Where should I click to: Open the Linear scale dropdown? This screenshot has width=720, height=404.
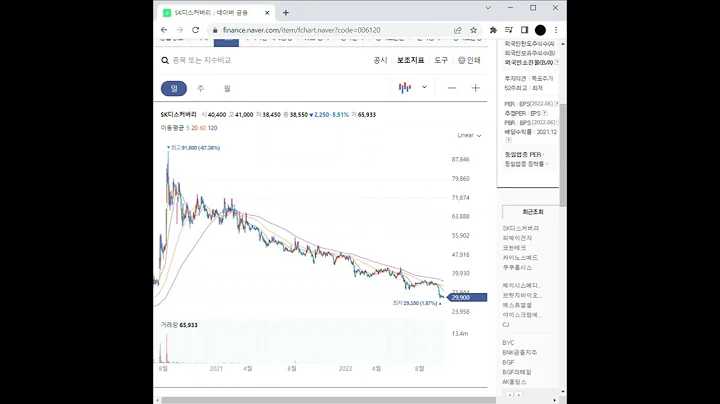coord(469,135)
